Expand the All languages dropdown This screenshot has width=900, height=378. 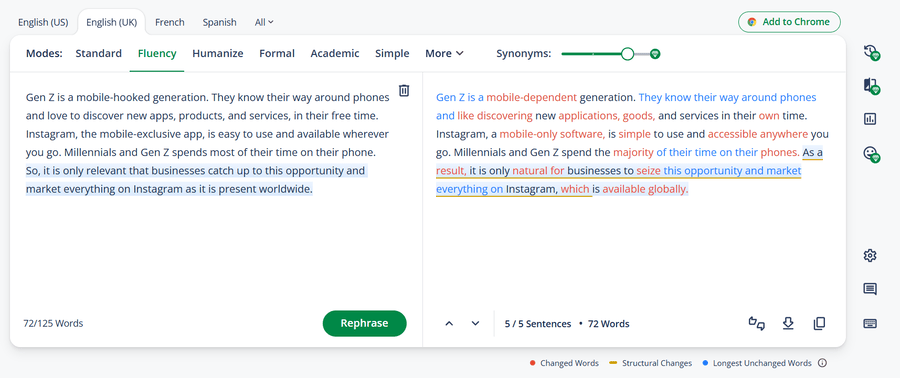pos(264,22)
